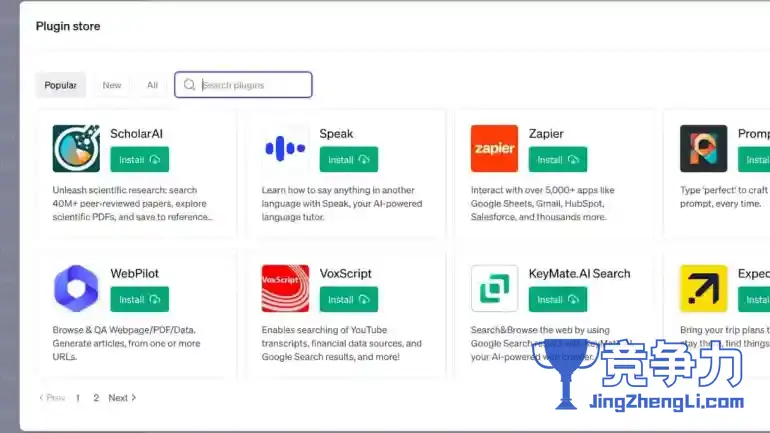
Task: Show the All plugins tab
Action: coord(152,85)
